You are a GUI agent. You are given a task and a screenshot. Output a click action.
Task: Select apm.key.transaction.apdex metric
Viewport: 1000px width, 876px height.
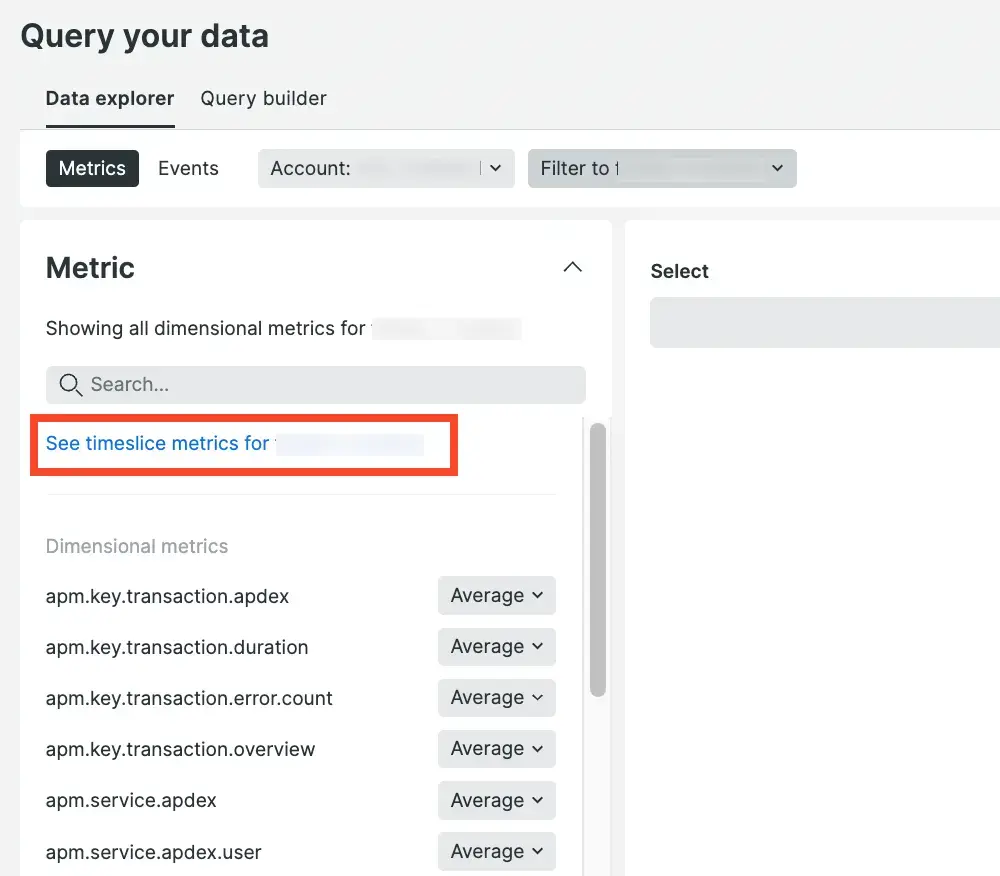(167, 596)
